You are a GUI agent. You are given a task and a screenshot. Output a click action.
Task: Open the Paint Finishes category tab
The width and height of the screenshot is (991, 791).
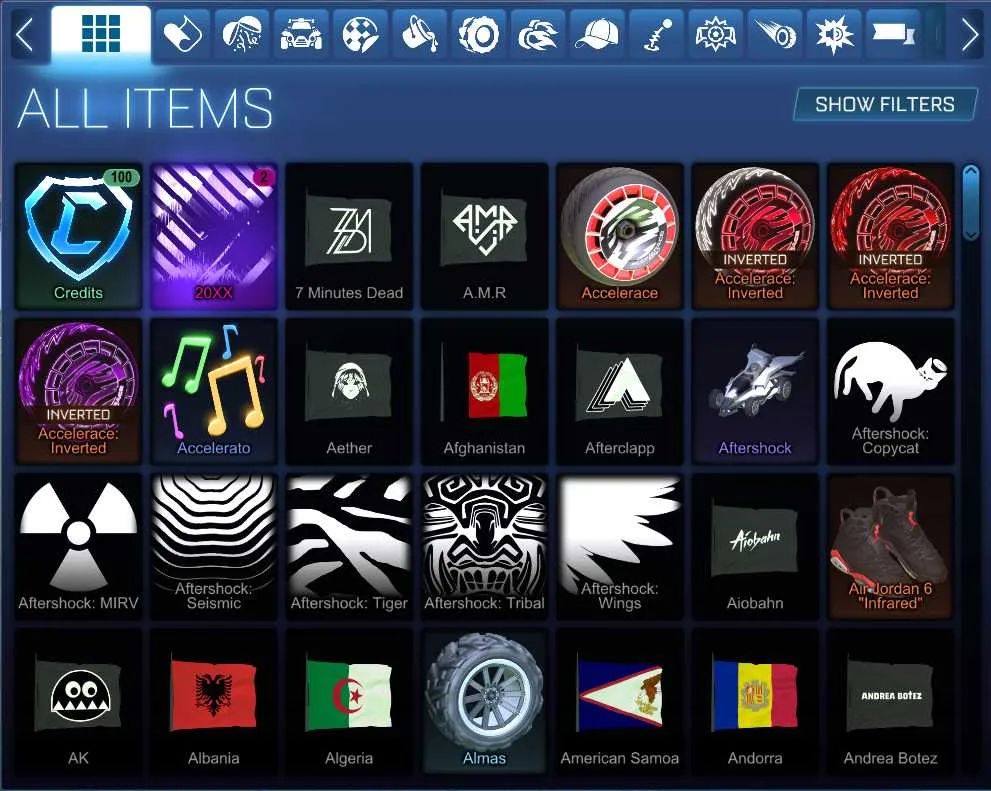click(420, 33)
